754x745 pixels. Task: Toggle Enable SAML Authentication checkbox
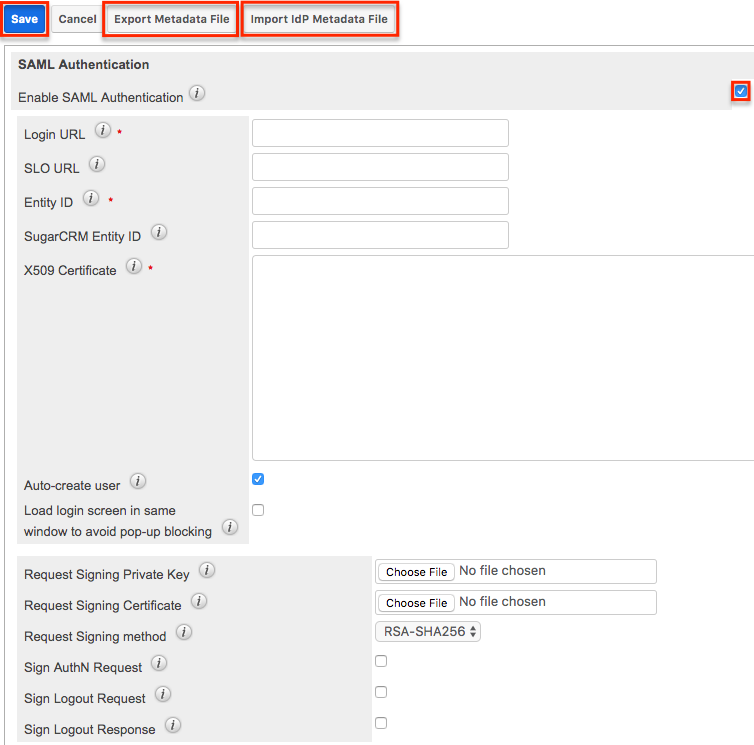tap(741, 91)
